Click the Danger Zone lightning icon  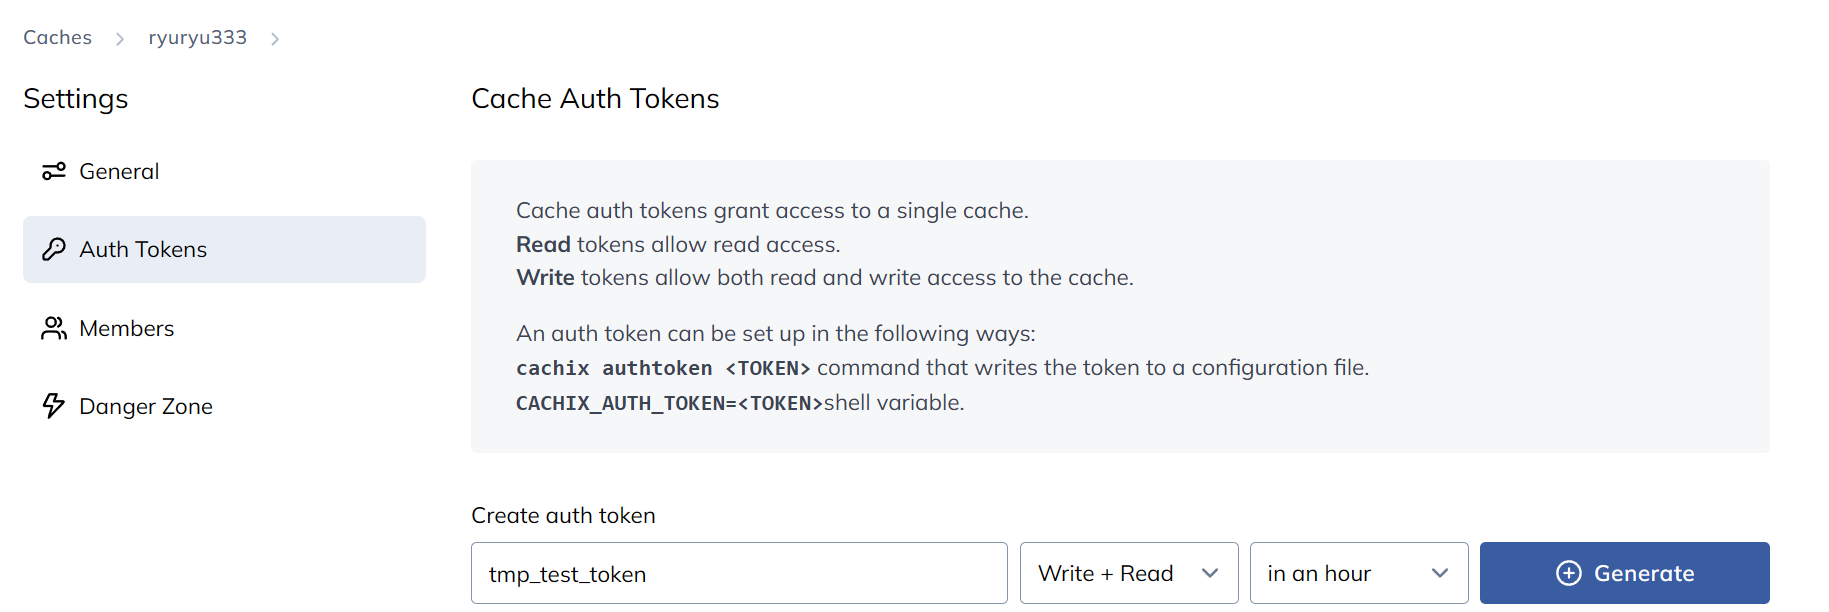(54, 406)
